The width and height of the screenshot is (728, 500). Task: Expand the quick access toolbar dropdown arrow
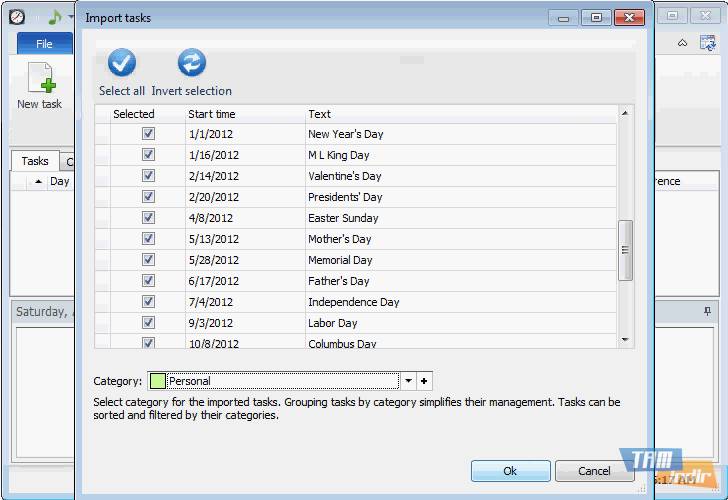click(71, 18)
